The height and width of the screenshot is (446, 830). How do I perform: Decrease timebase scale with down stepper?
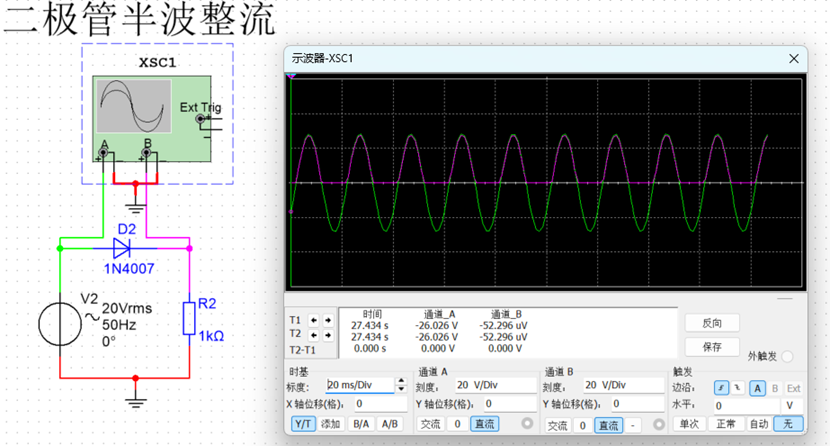(401, 389)
